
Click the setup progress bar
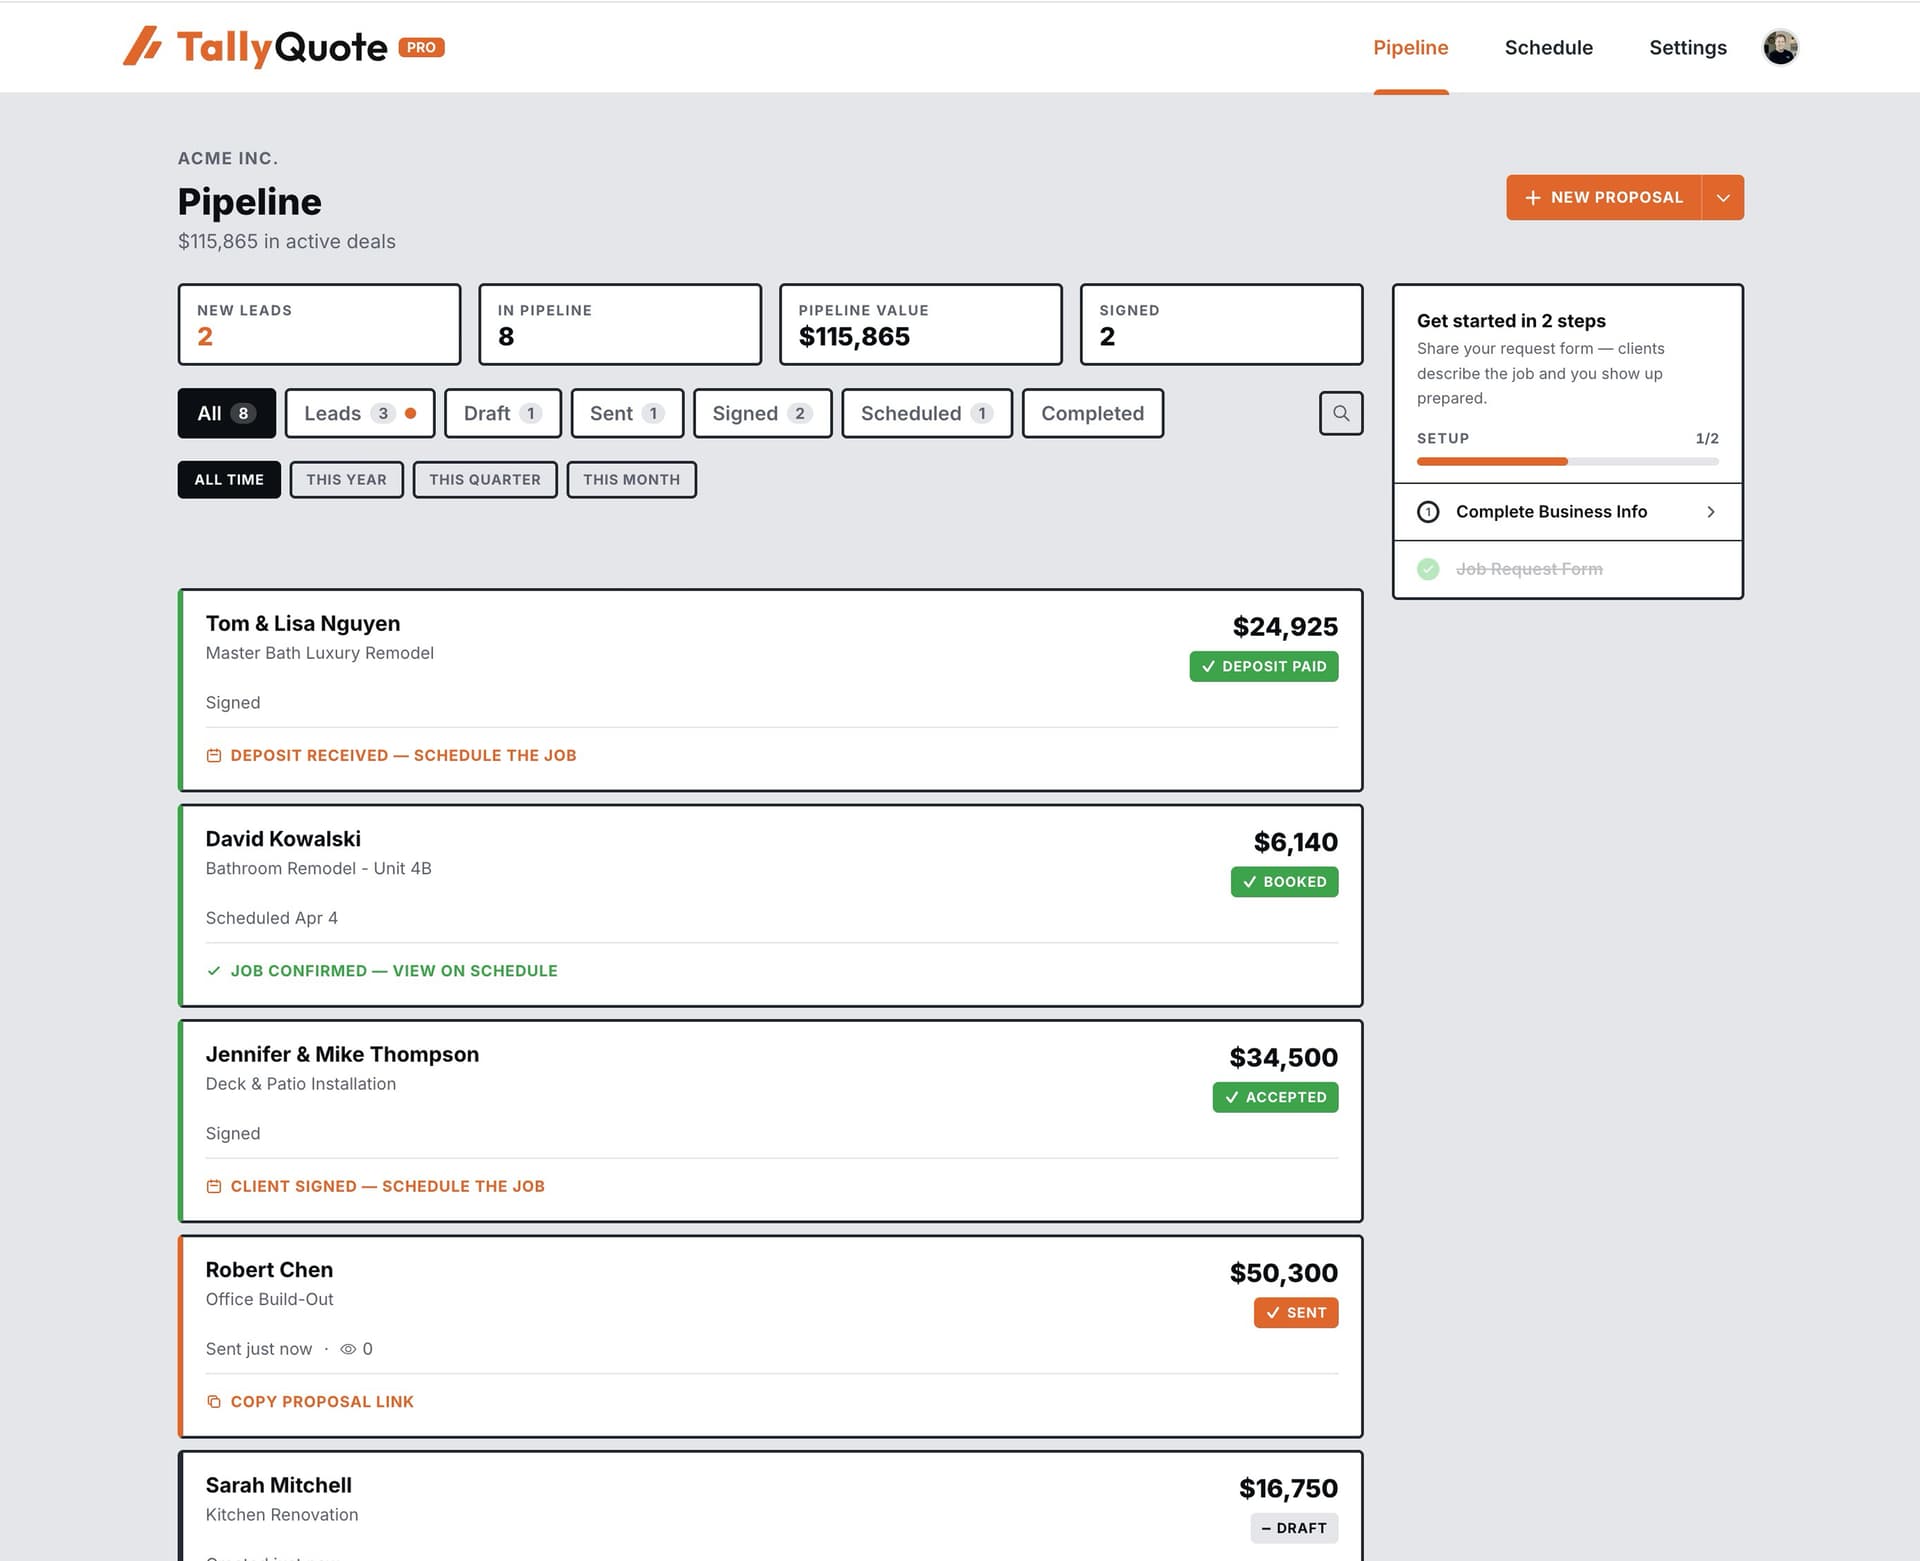(x=1567, y=461)
